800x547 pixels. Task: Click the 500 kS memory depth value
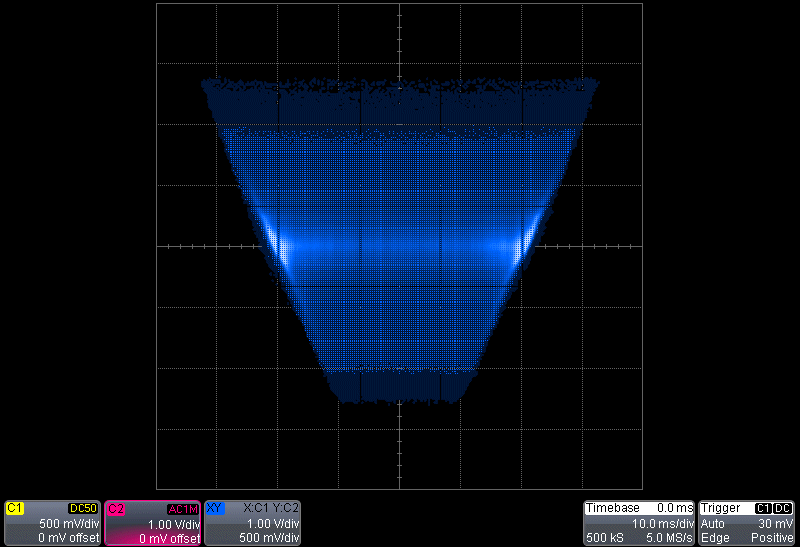605,538
